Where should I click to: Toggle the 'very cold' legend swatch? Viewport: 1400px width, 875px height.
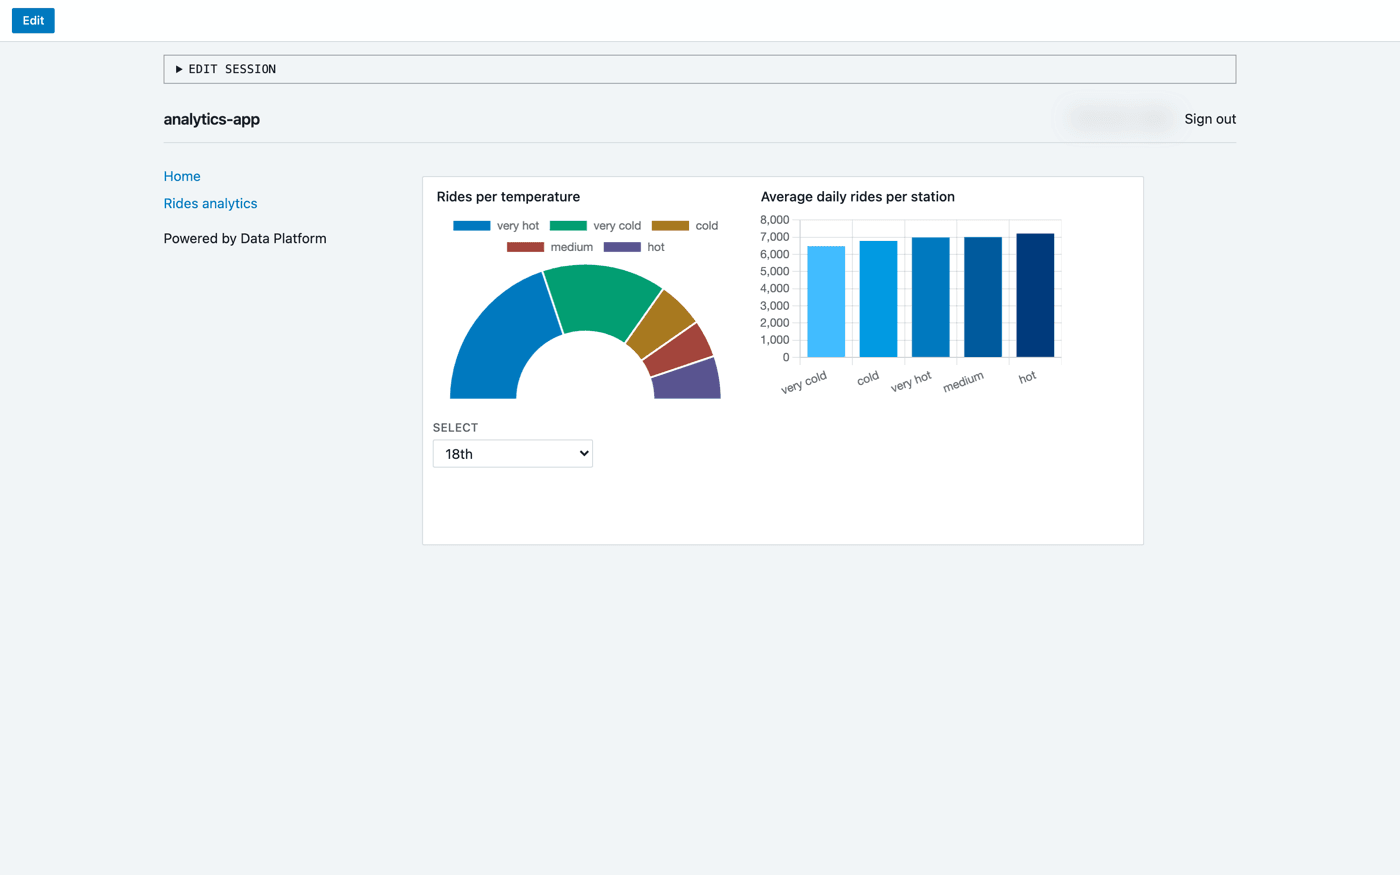568,226
